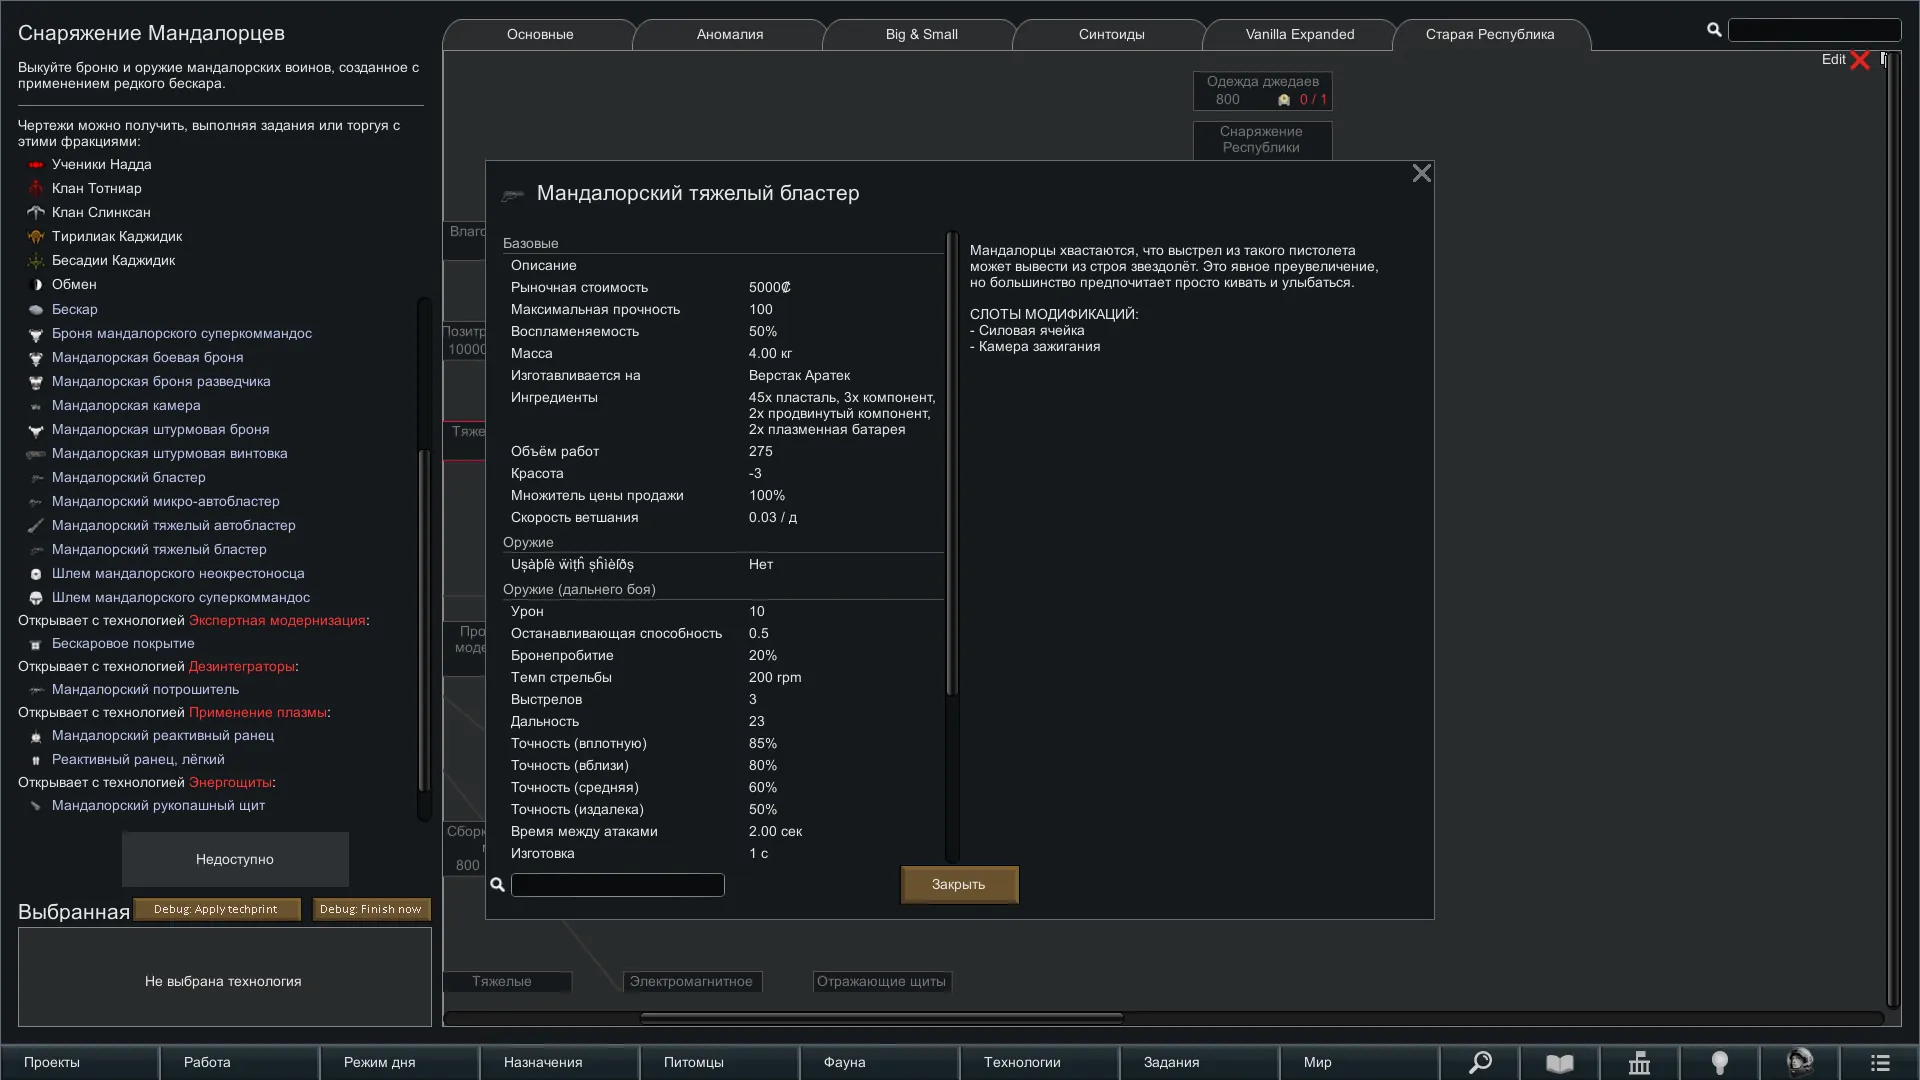Open the main menu list icon
This screenshot has width=1920, height=1080.
tap(1880, 1062)
